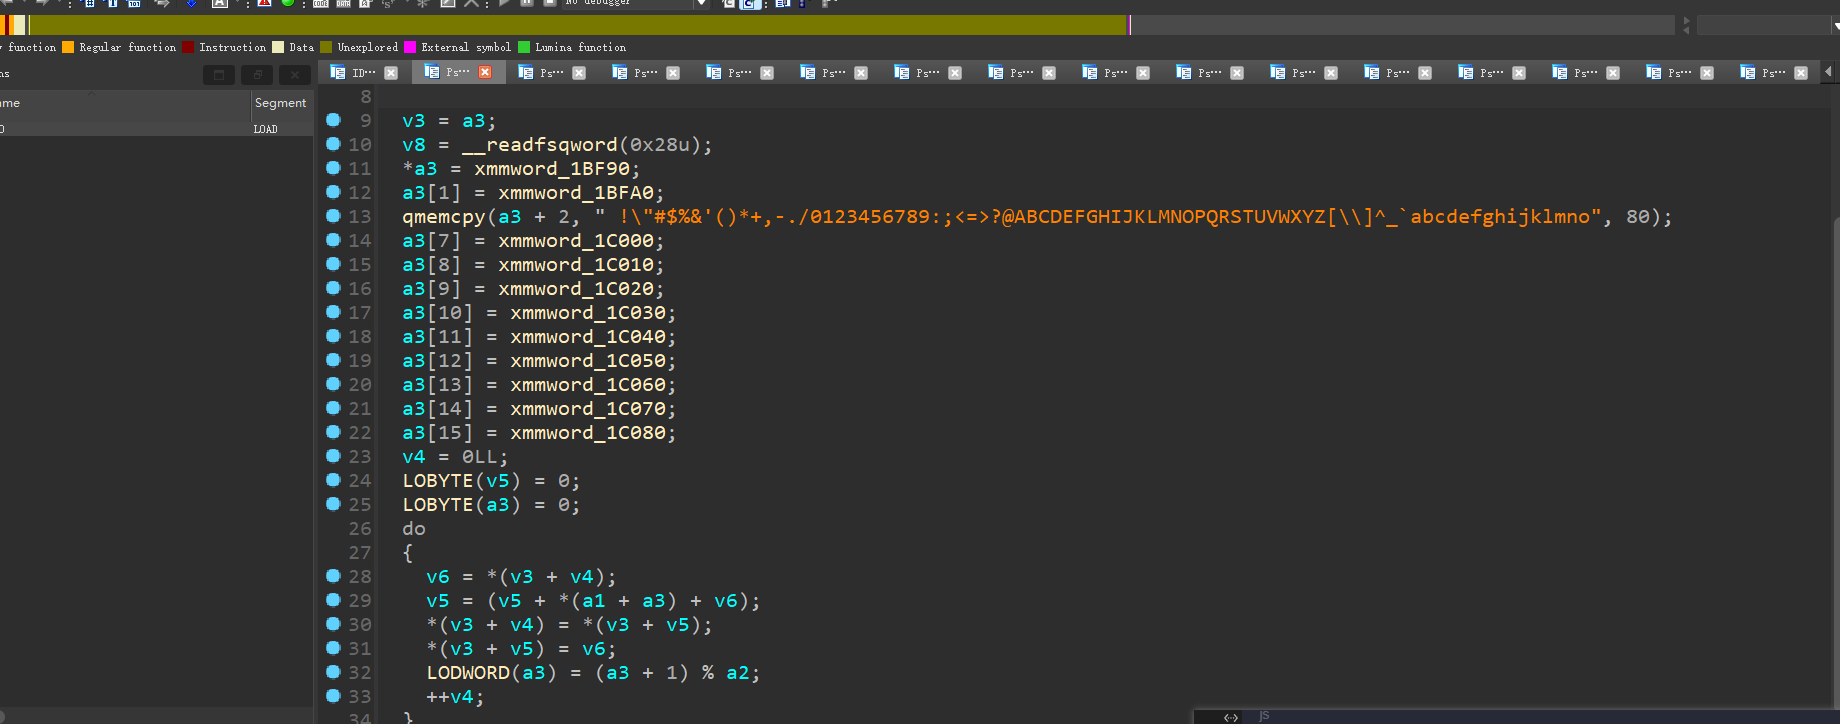Click variable a2 on line 32
1840x724 pixels.
click(x=738, y=673)
